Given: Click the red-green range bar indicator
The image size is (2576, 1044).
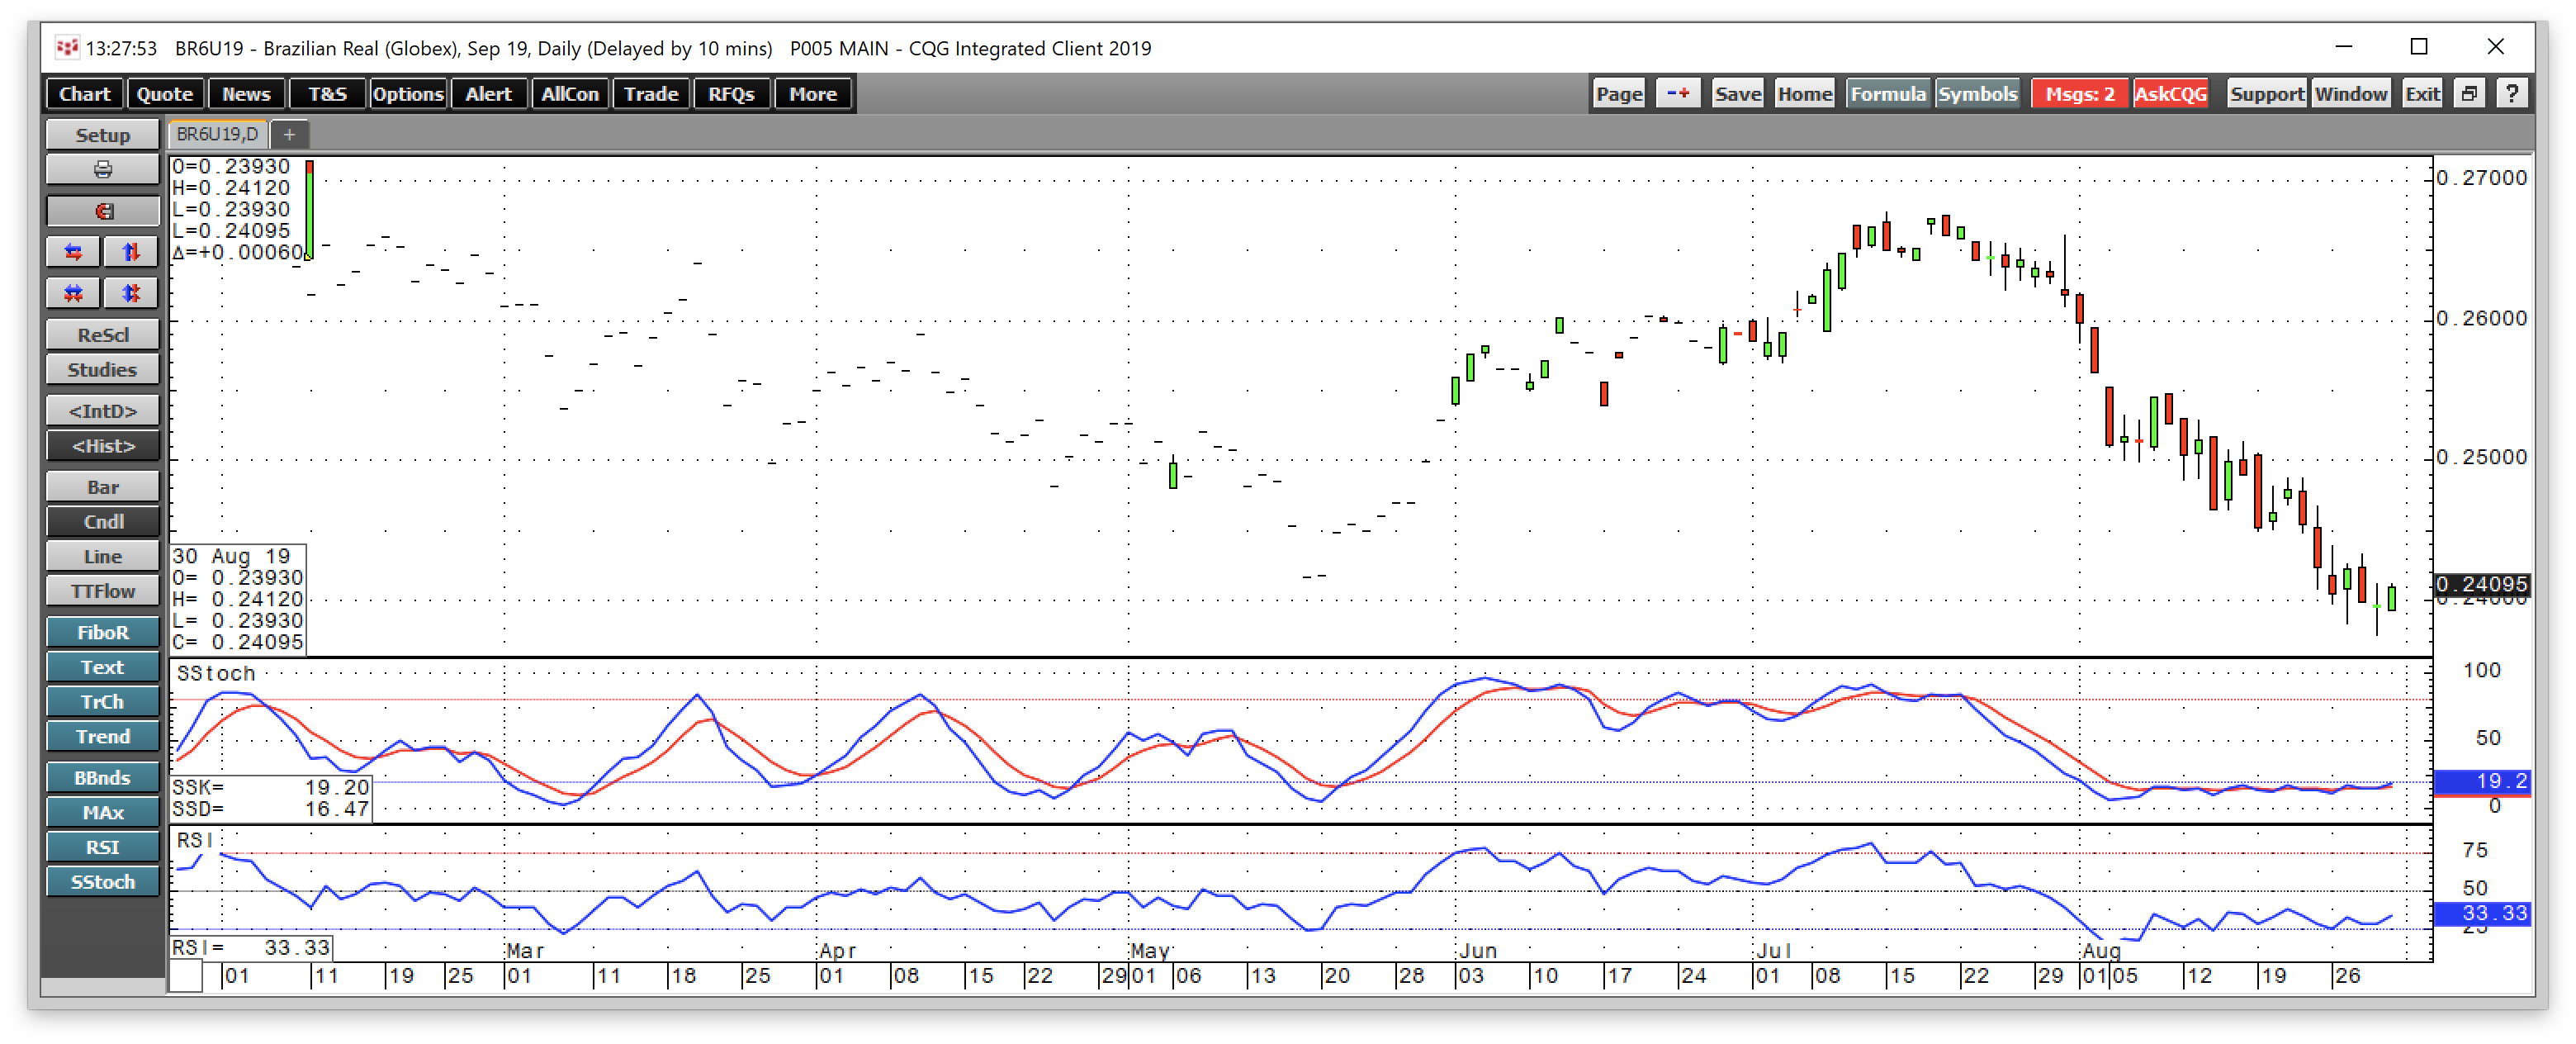Looking at the screenshot, I should pos(310,209).
